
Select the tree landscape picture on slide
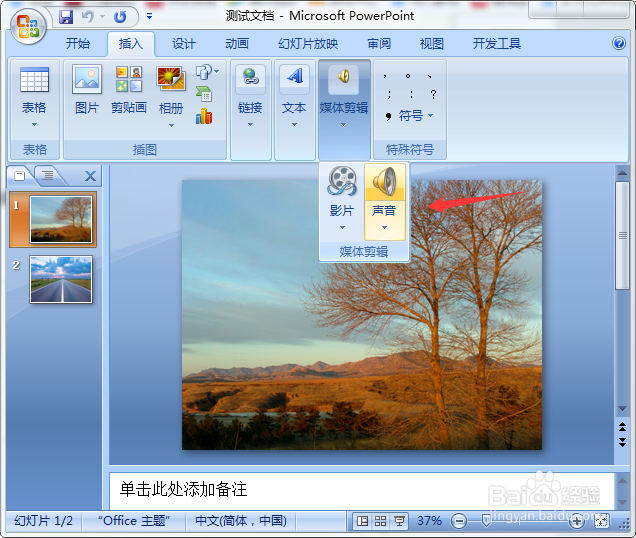pyautogui.click(x=362, y=315)
